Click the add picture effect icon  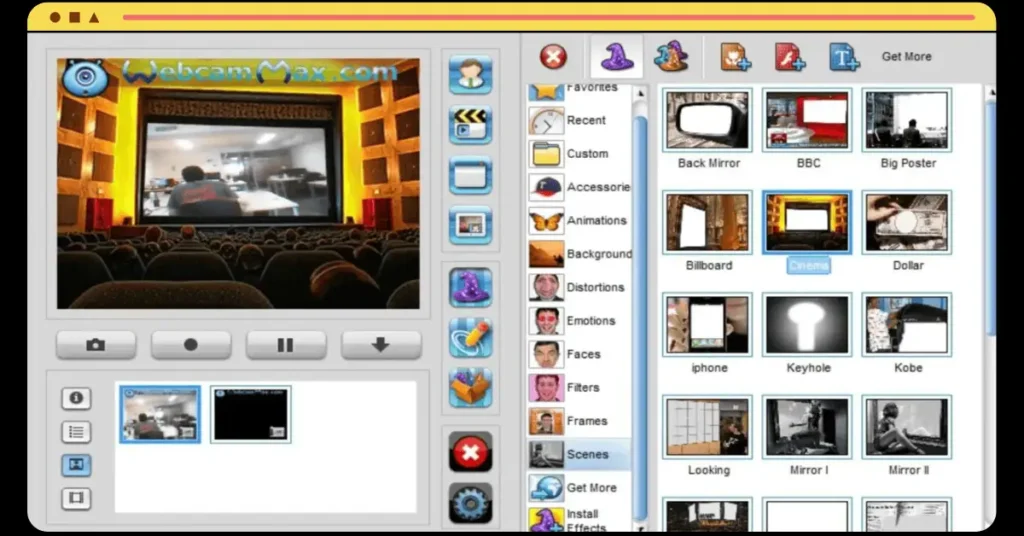735,57
